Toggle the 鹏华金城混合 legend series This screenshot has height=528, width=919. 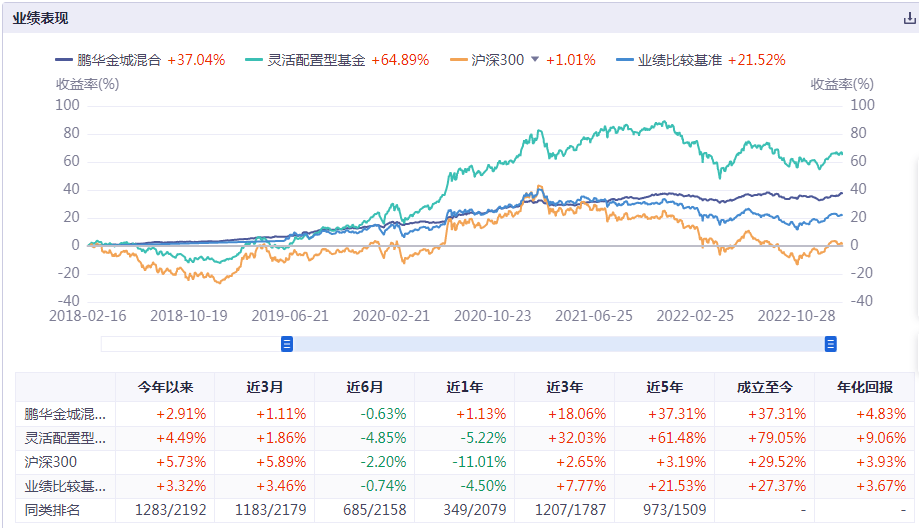coord(118,60)
